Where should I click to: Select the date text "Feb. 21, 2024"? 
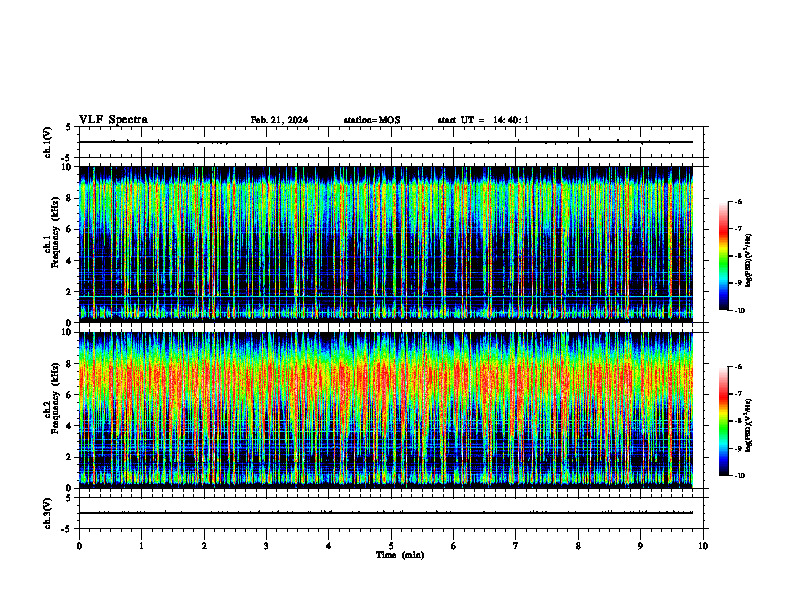tap(279, 120)
